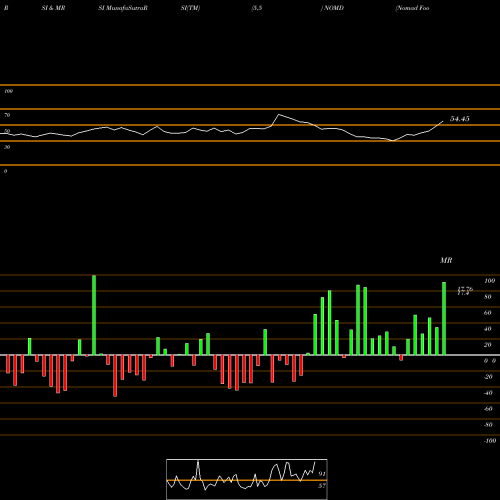Click the value 91 in the mini chart
The image size is (500, 500).
click(322, 473)
